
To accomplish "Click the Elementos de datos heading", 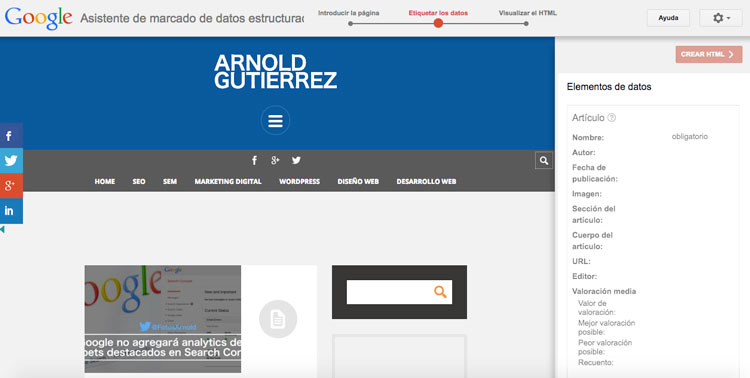I will tap(609, 87).
